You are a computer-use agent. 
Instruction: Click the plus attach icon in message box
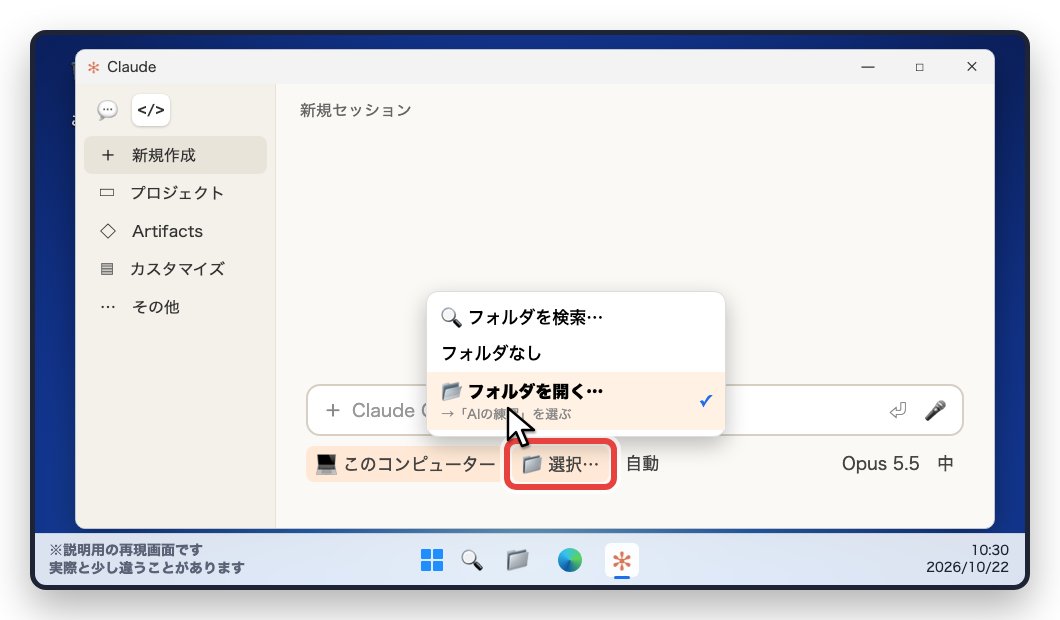coord(332,410)
